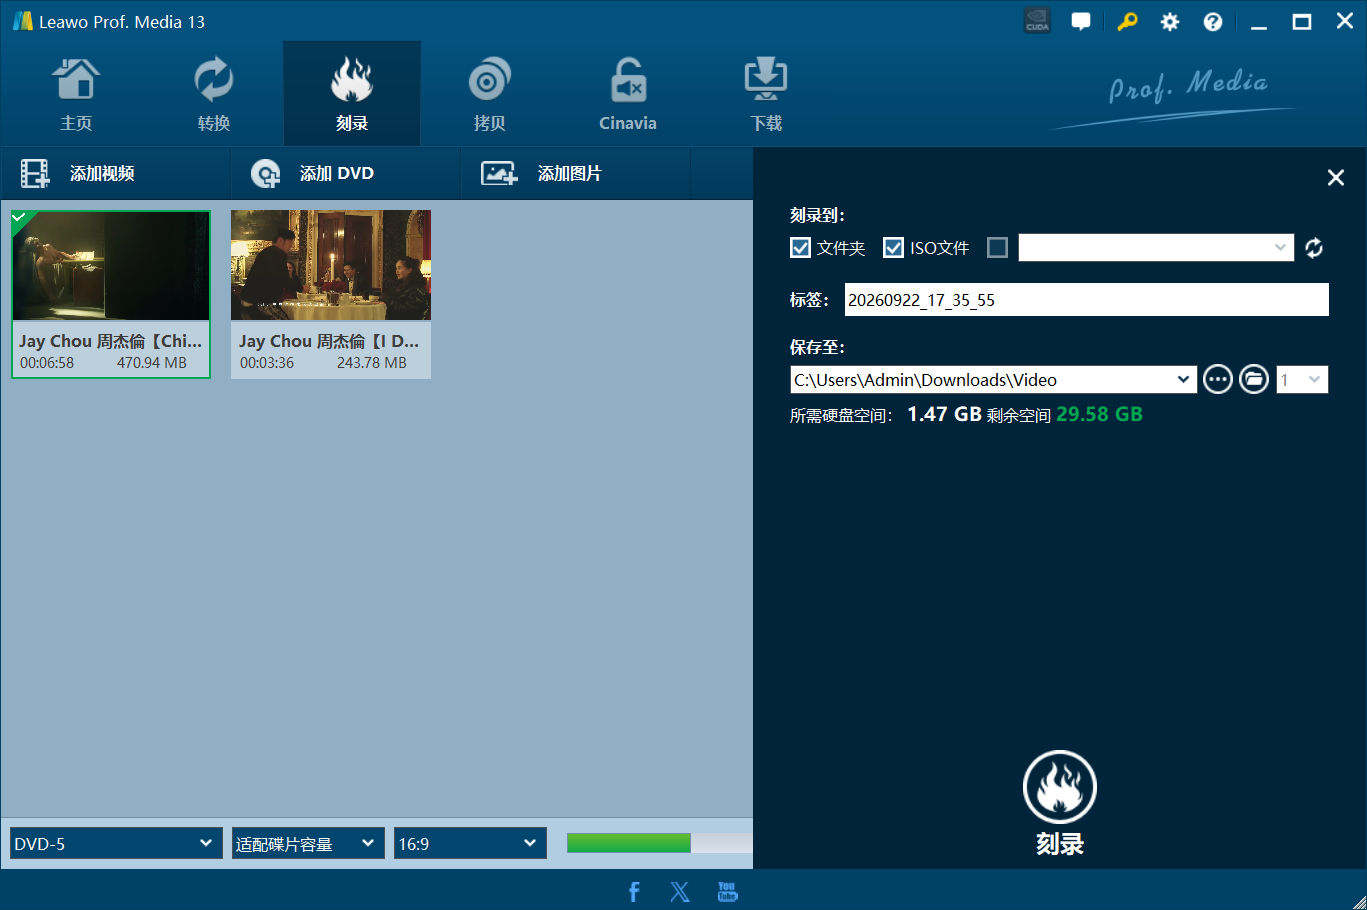Viewport: 1367px width, 910px height.
Task: Click the 添加图片 add photo button
Action: click(x=575, y=174)
